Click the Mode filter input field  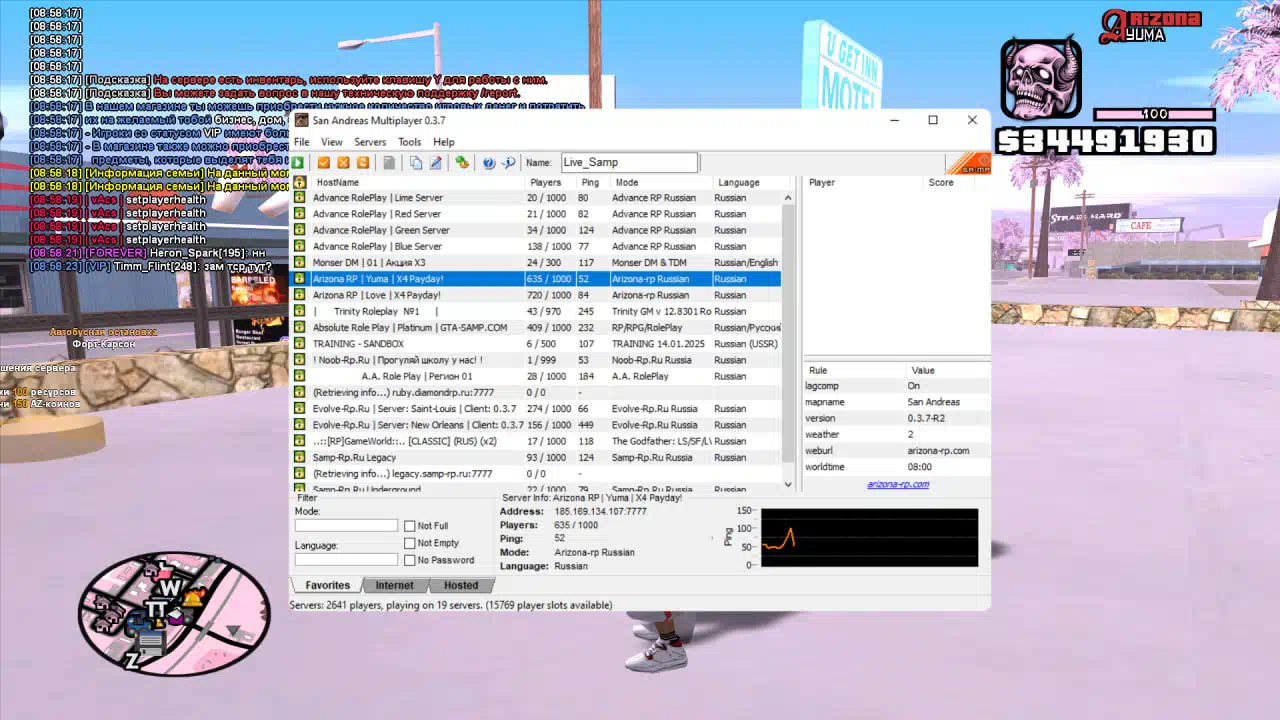point(346,526)
